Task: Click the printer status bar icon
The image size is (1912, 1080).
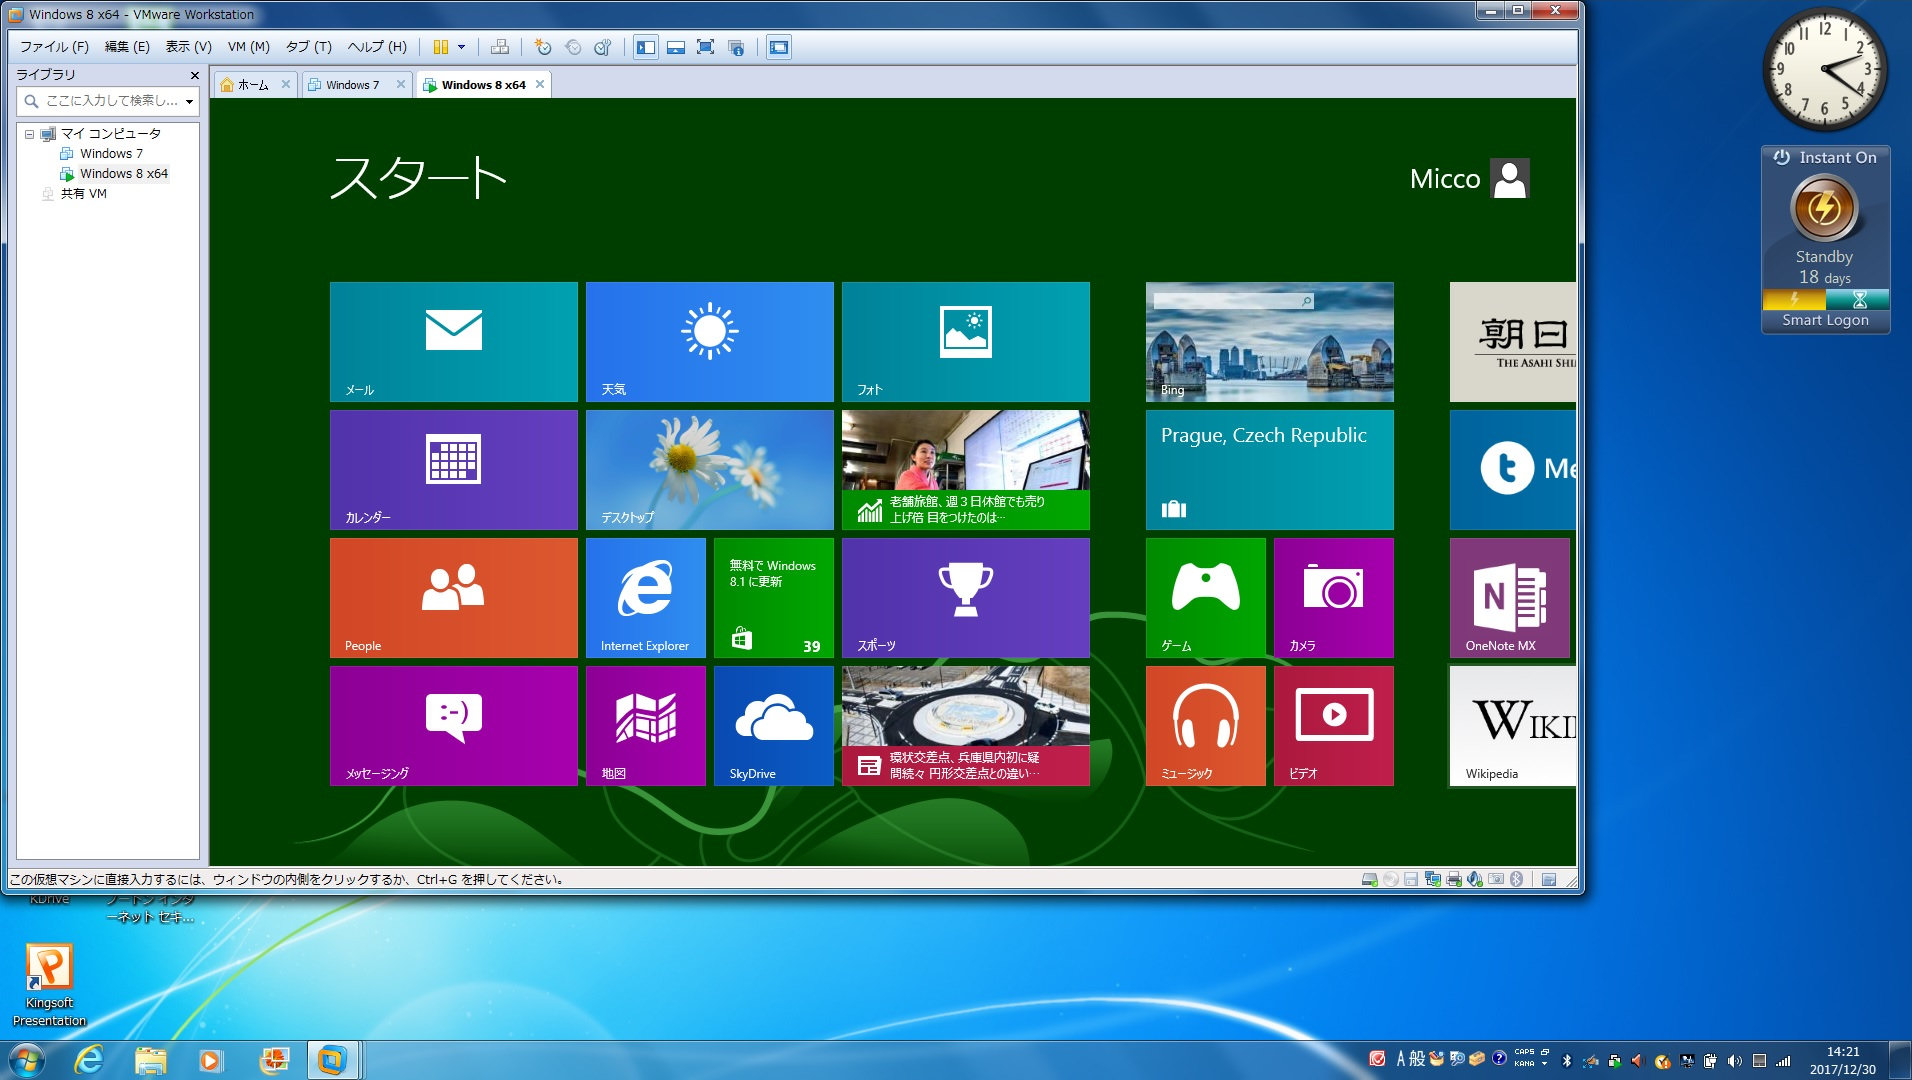Action: click(1454, 880)
